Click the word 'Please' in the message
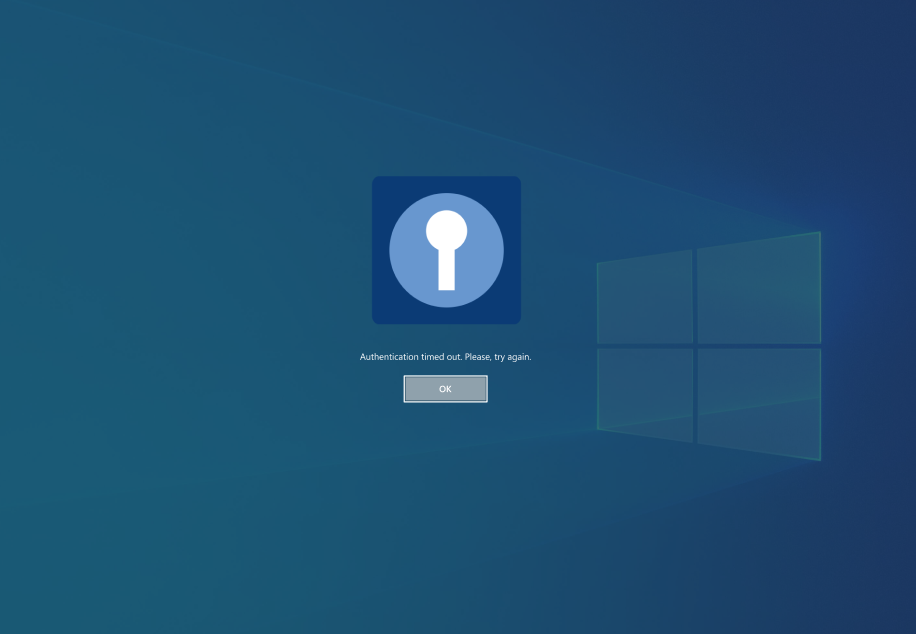Viewport: 916px width, 634px height. (x=478, y=357)
